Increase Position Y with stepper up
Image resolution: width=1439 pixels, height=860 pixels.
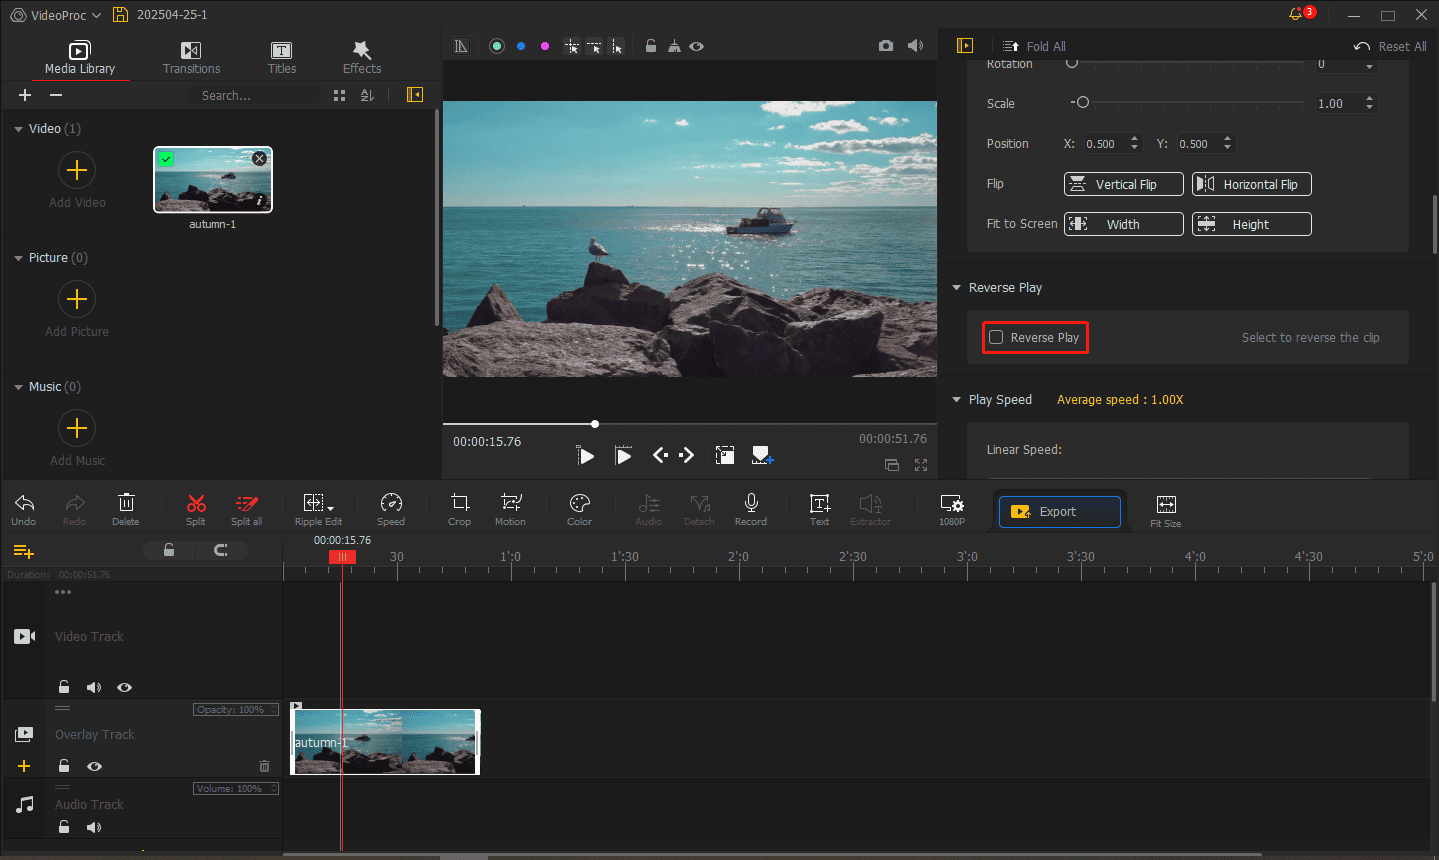click(1227, 139)
